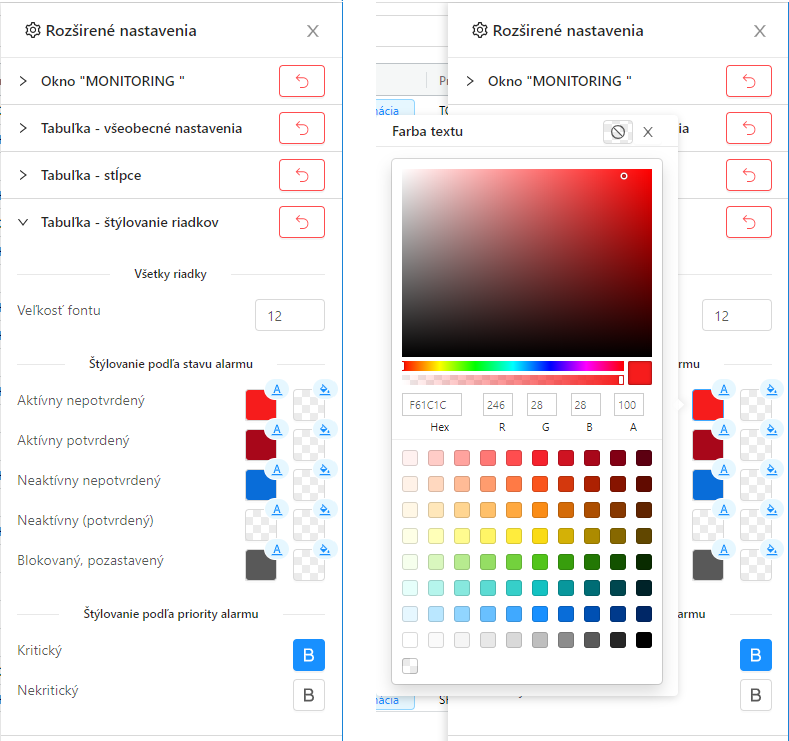This screenshot has height=741, width=789.
Task: Enable bold for Nekritický priority in left panel
Action: [x=308, y=695]
